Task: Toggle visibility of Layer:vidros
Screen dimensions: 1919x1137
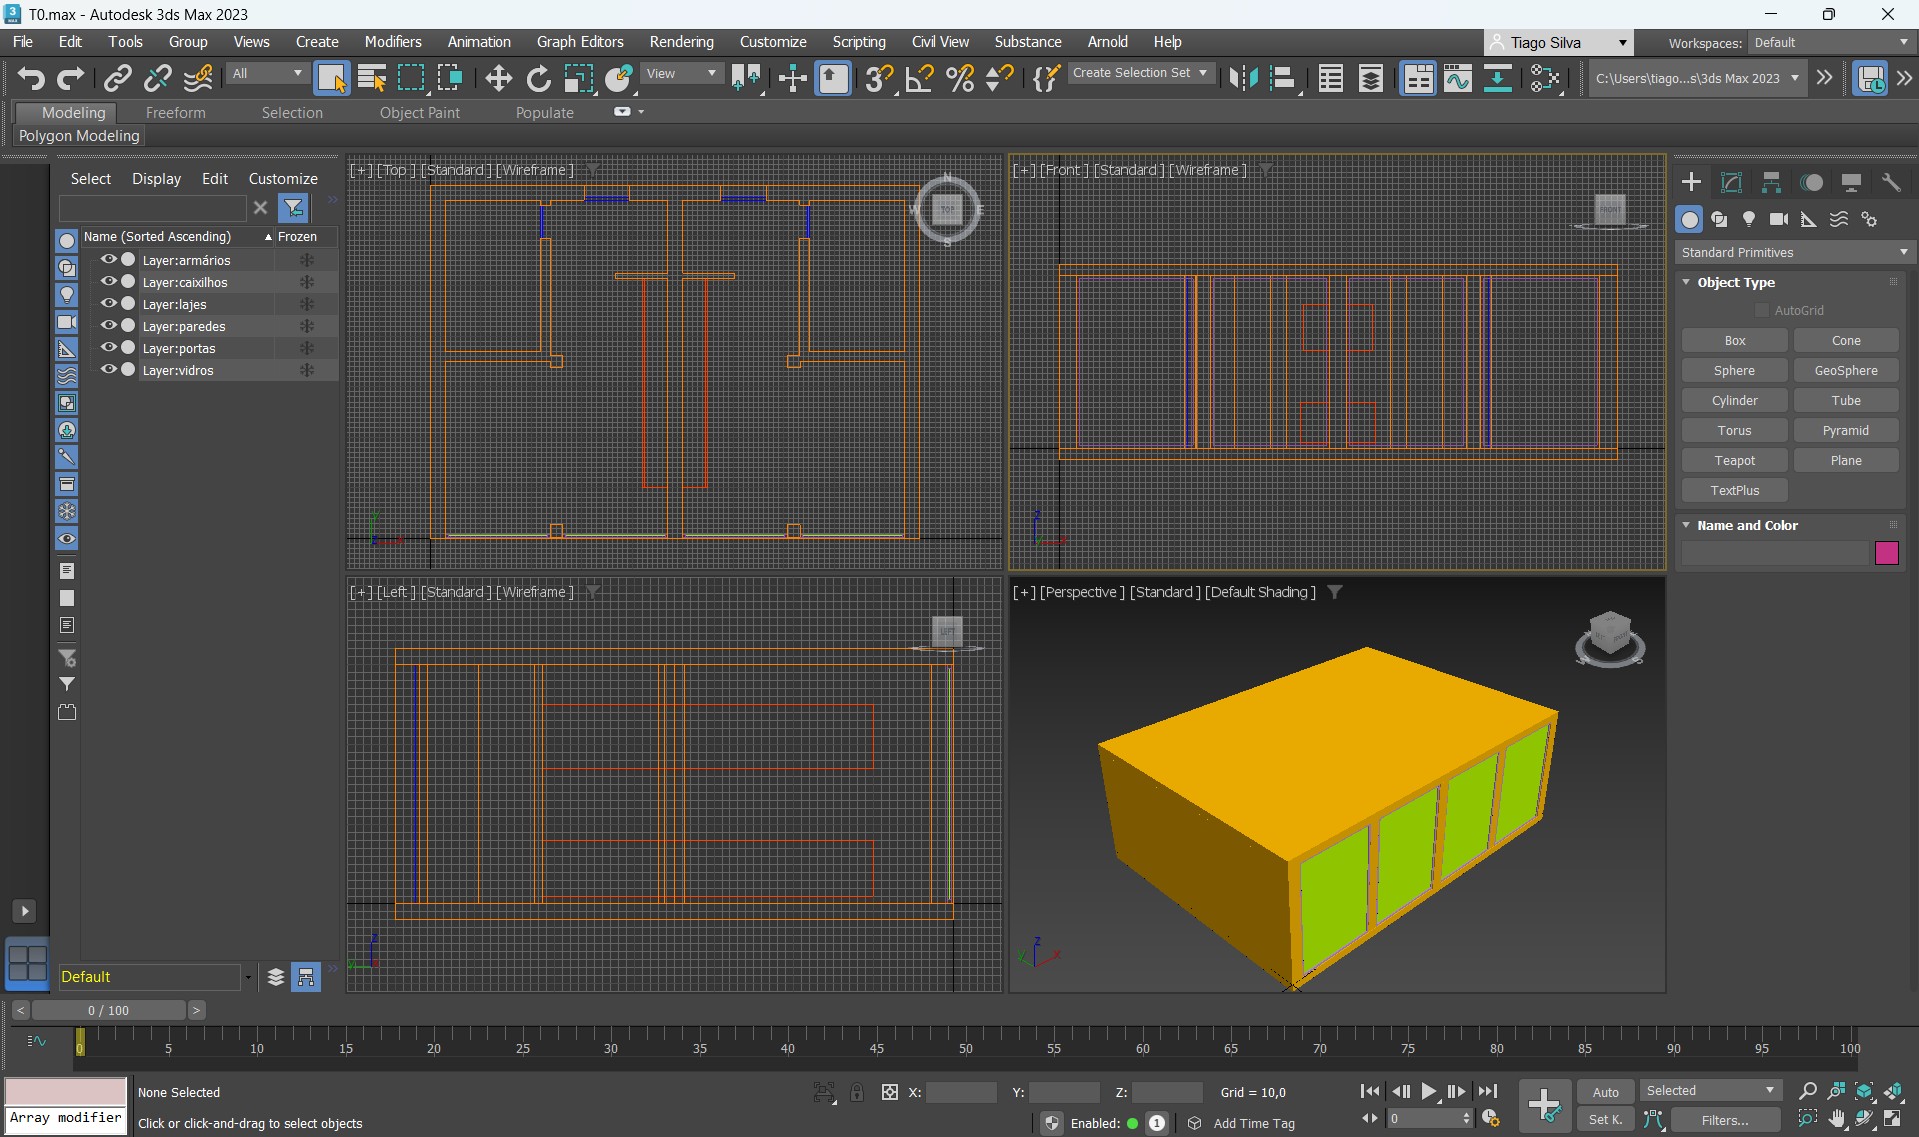Action: tap(108, 370)
